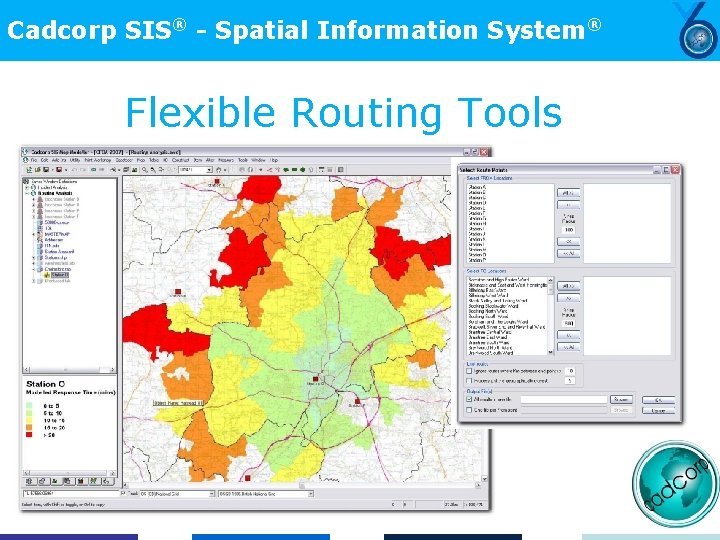The height and width of the screenshot is (540, 720).
Task: Click the snap radius field in the TO section
Action: (x=569, y=323)
